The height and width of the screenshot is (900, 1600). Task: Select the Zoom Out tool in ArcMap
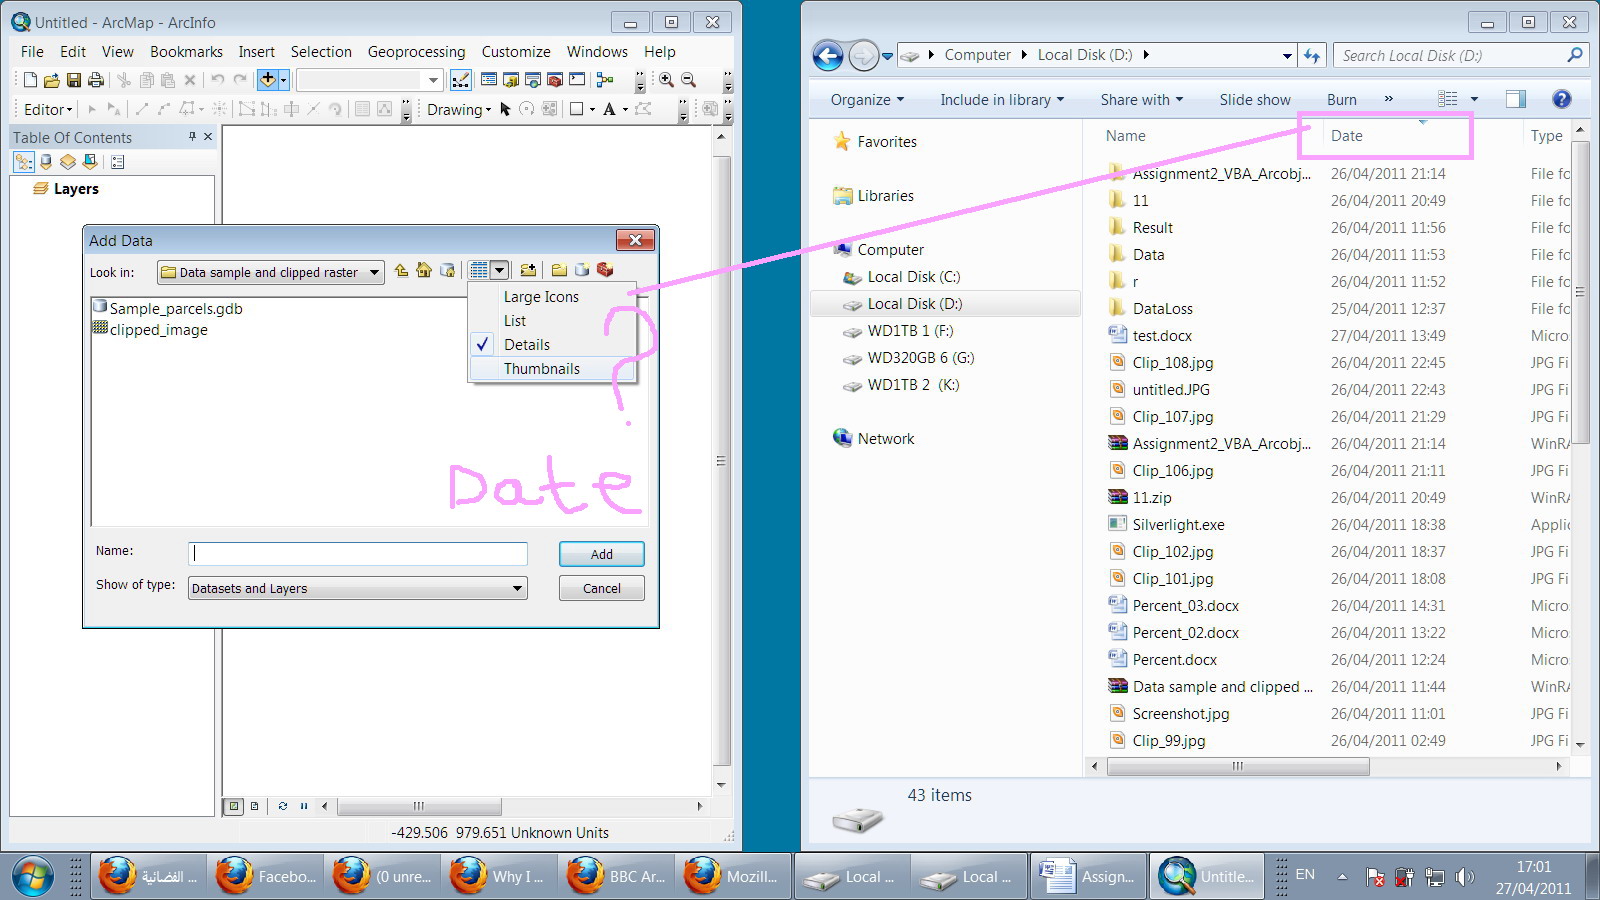(x=688, y=80)
